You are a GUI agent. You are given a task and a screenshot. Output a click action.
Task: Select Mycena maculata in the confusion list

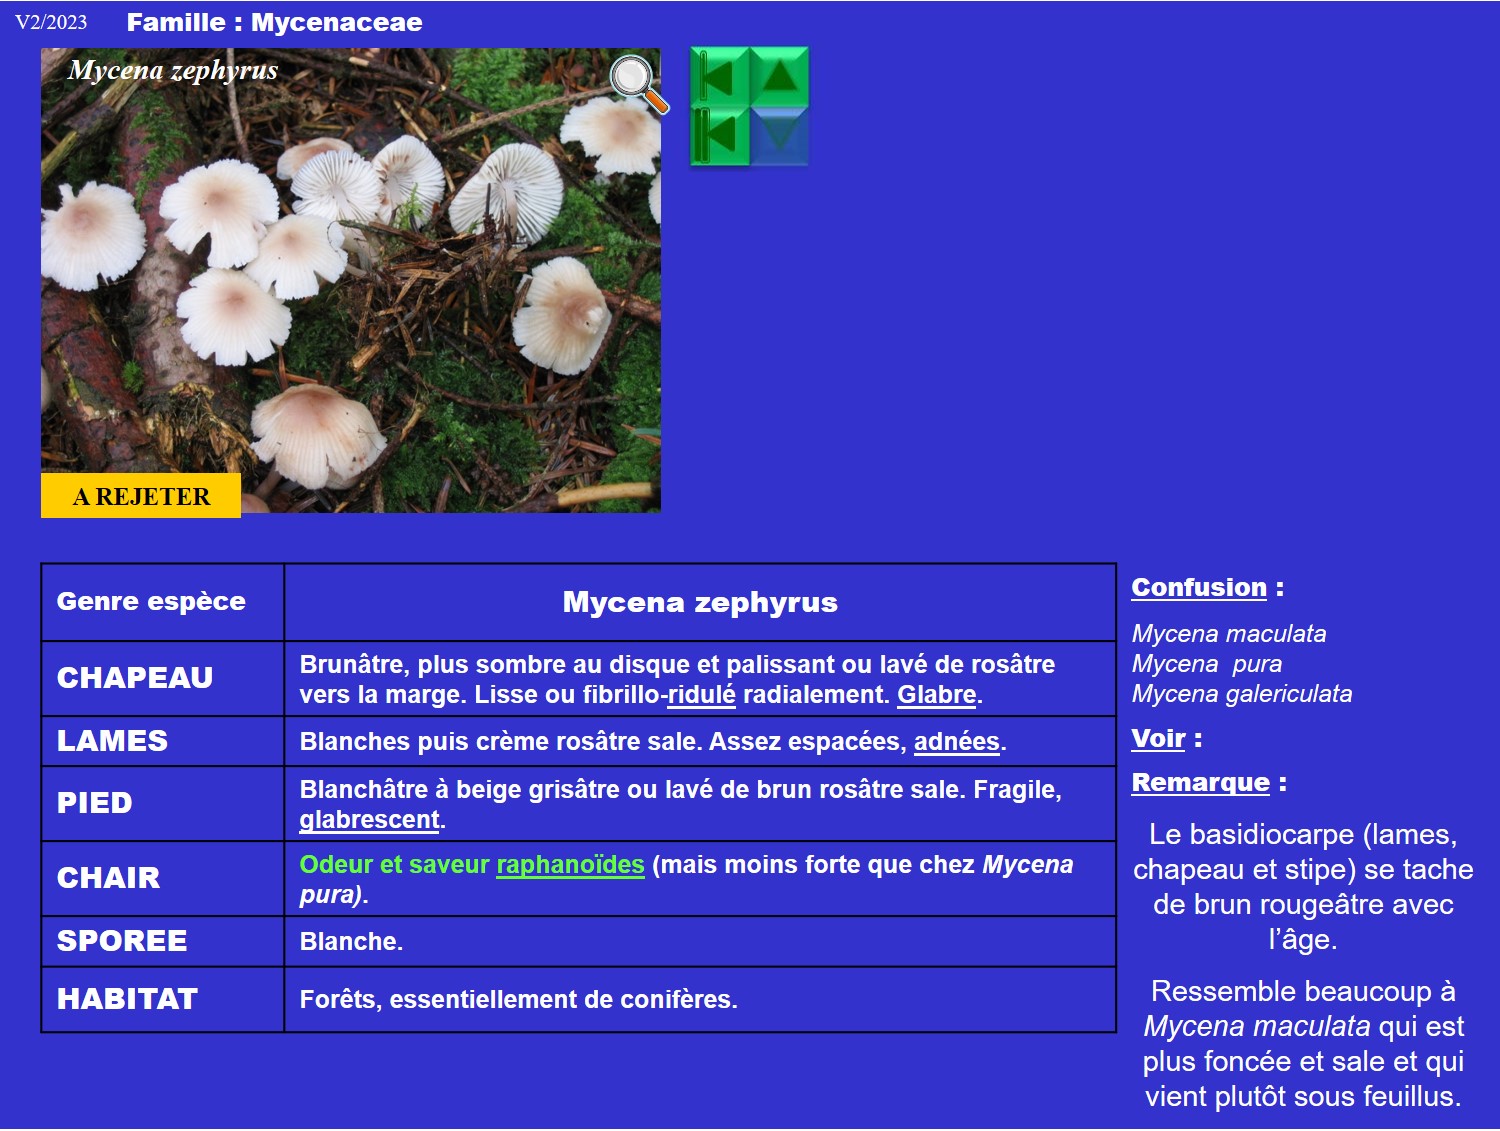pos(1229,633)
